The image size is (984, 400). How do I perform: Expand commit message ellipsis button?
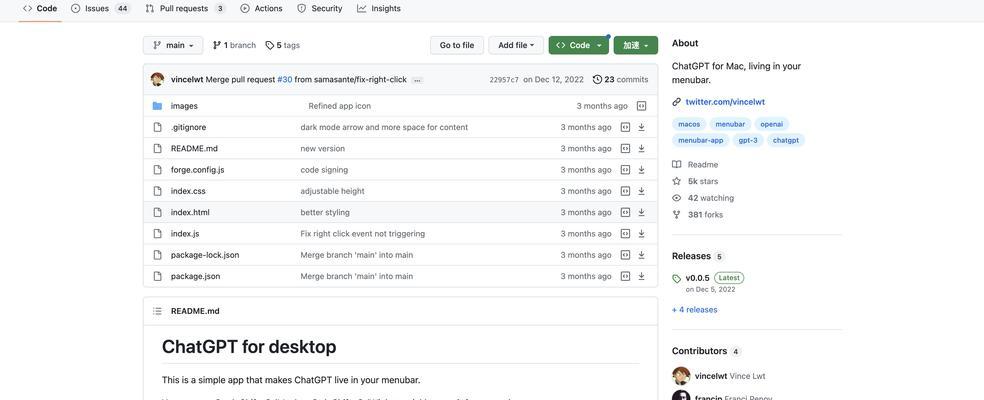(x=417, y=80)
